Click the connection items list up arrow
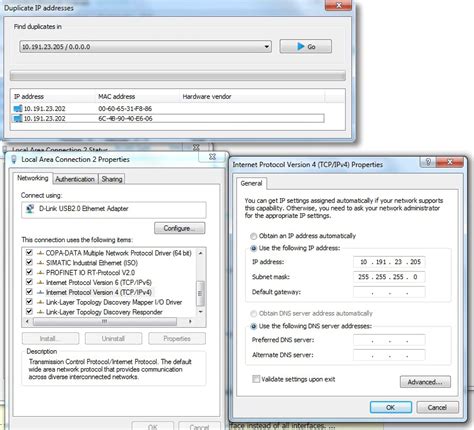The width and height of the screenshot is (474, 430). pyautogui.click(x=200, y=253)
